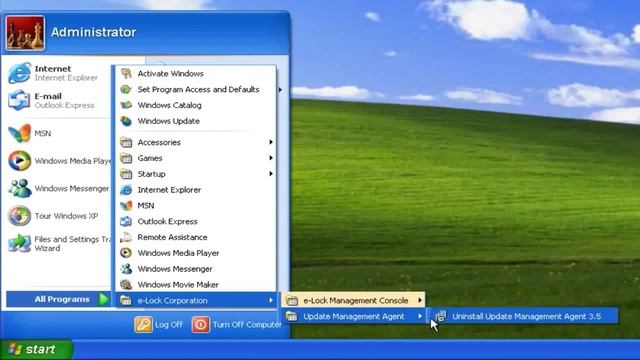
Task: Click the Windows Catalog icon
Action: click(126, 105)
